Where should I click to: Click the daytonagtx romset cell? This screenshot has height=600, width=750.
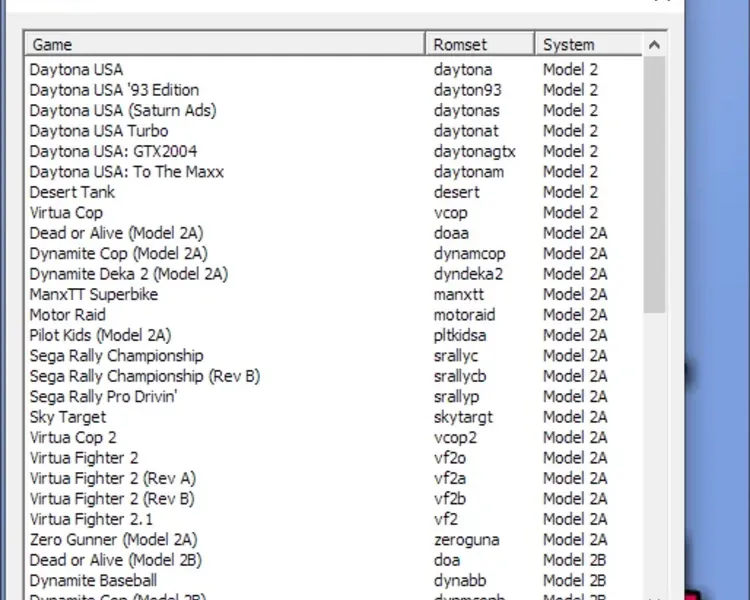coord(474,152)
